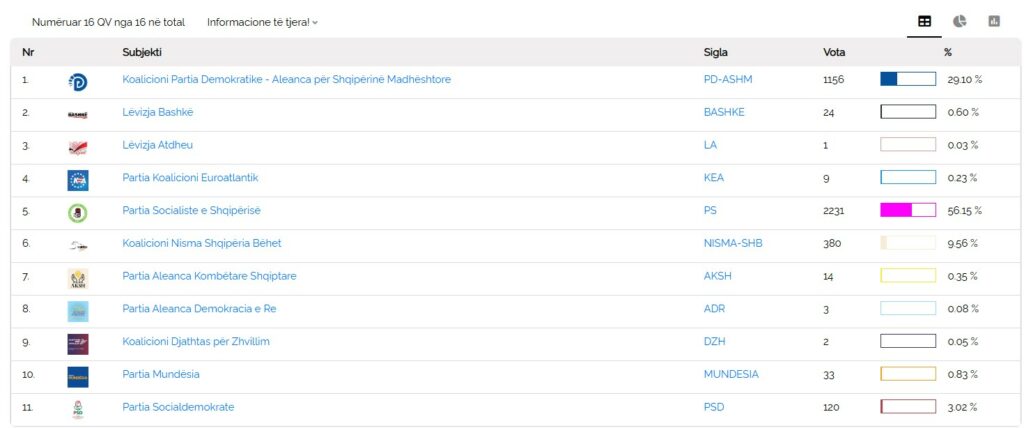Switch to the pie chart view
The image size is (1024, 428).
[959, 21]
